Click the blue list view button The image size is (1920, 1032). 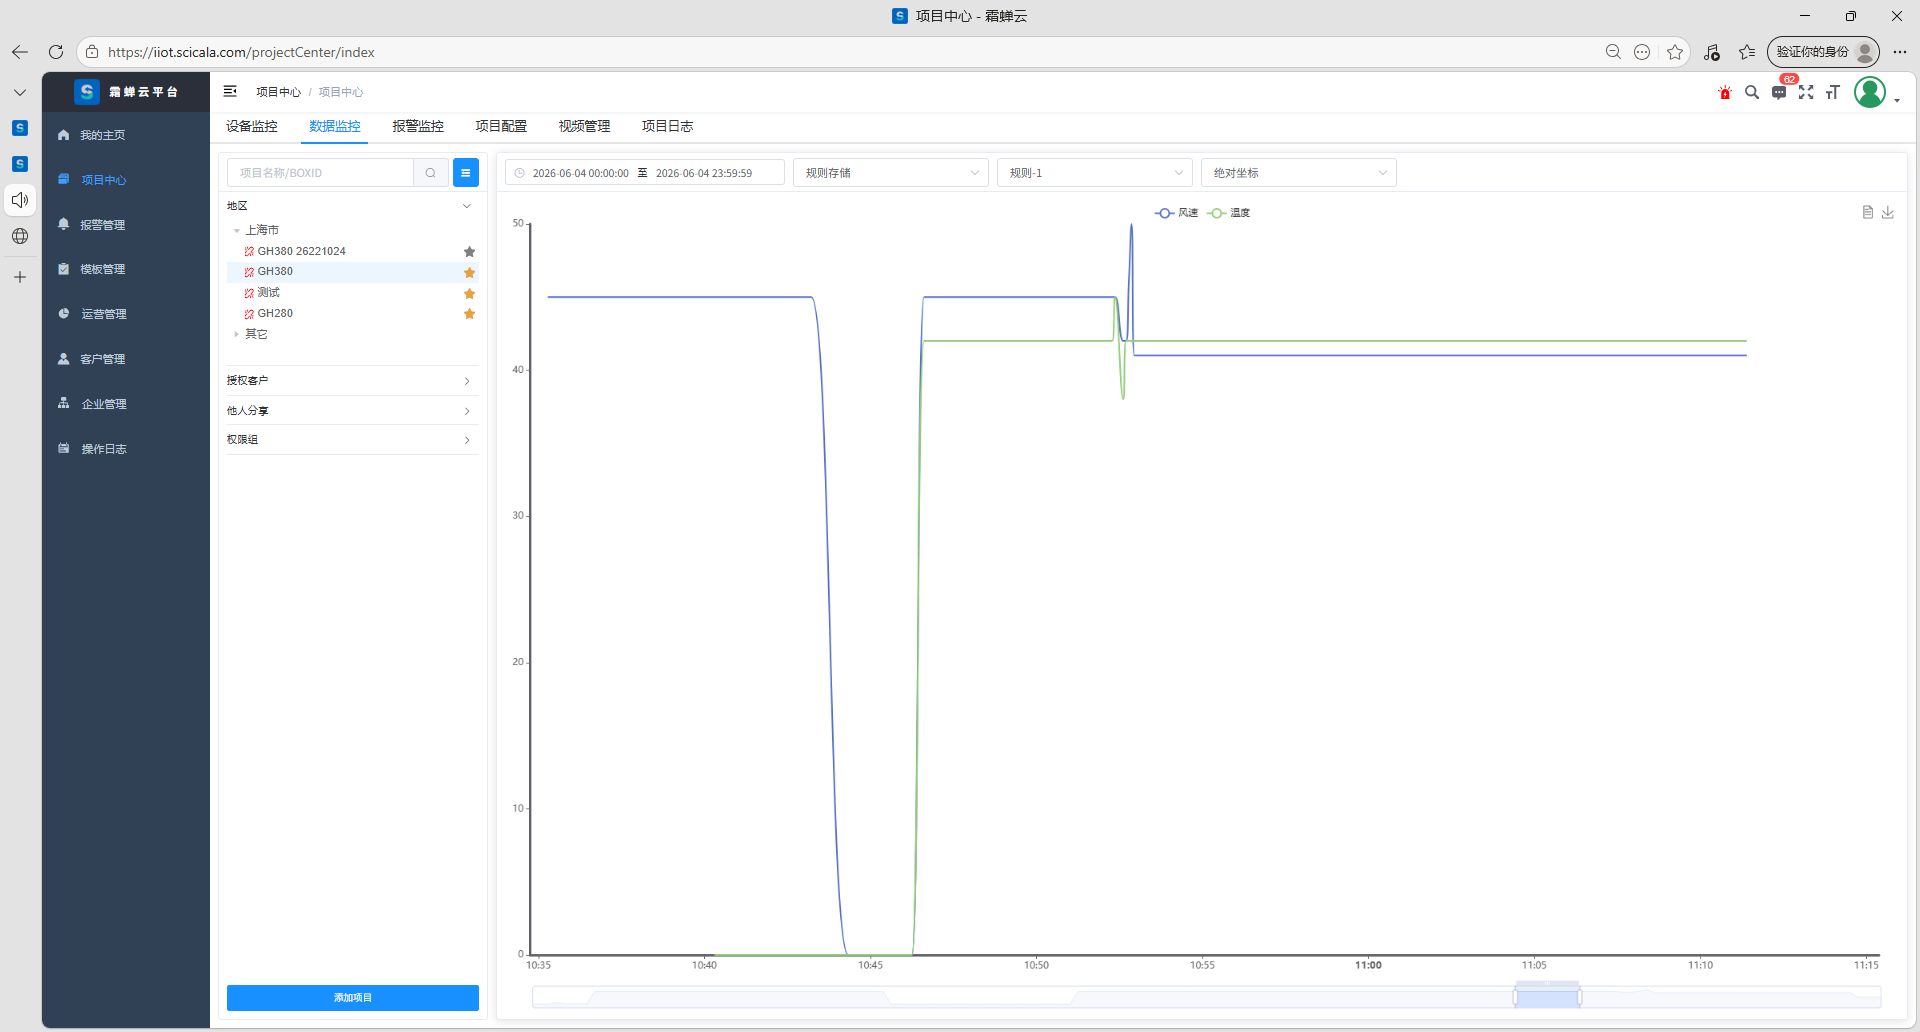pyautogui.click(x=466, y=173)
